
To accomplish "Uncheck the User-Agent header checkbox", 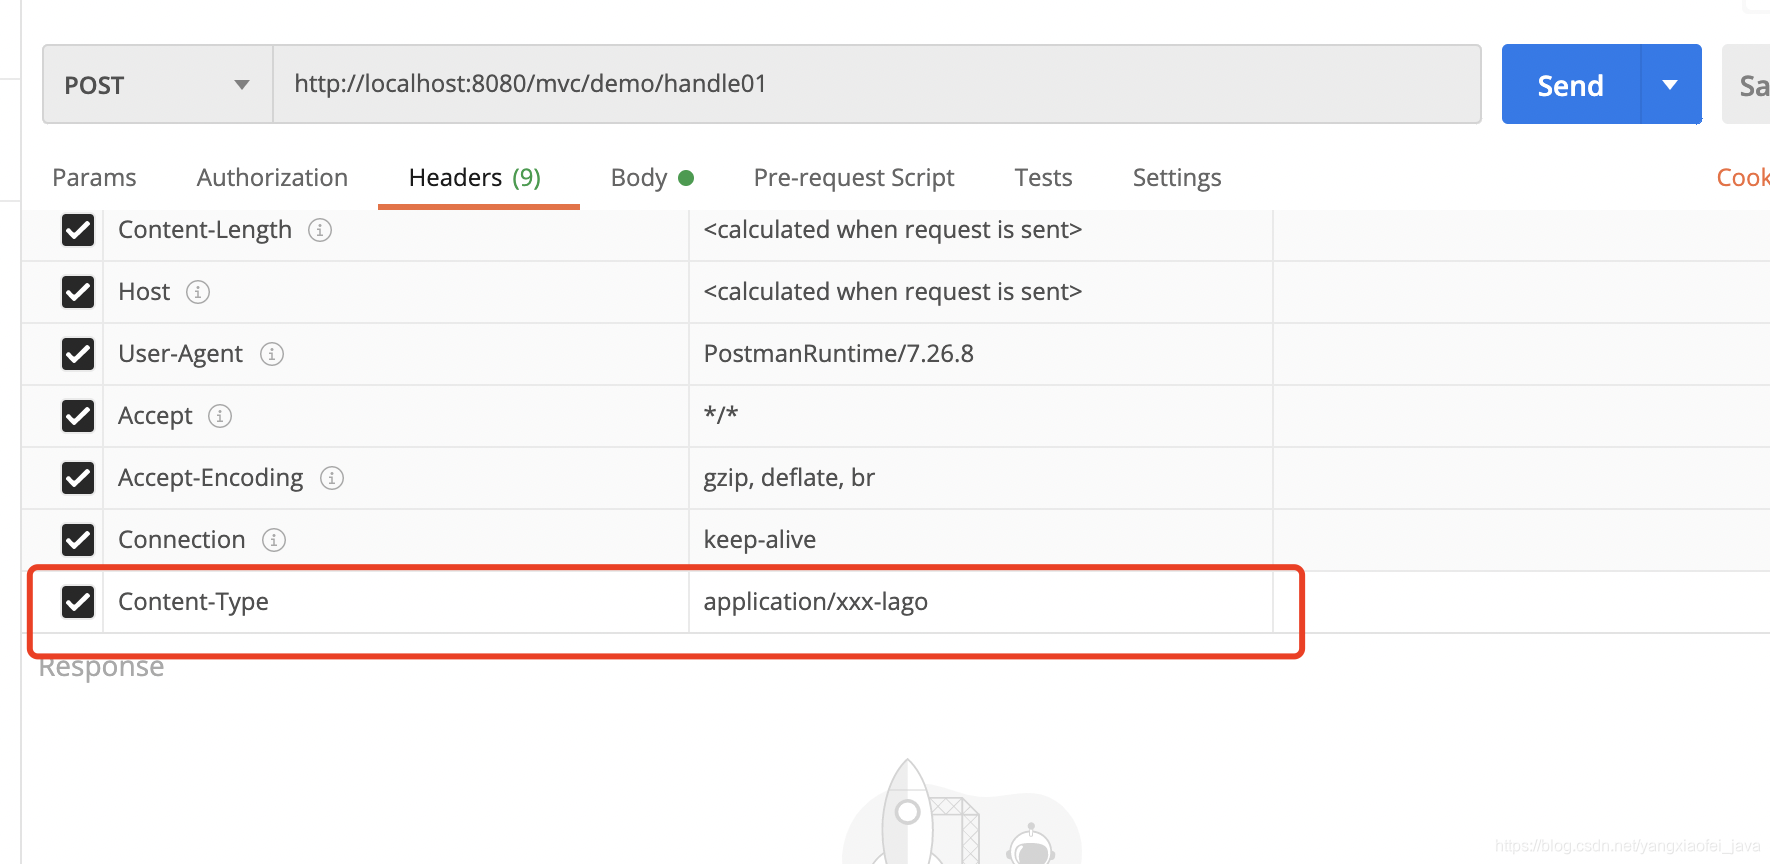I will [x=78, y=354].
